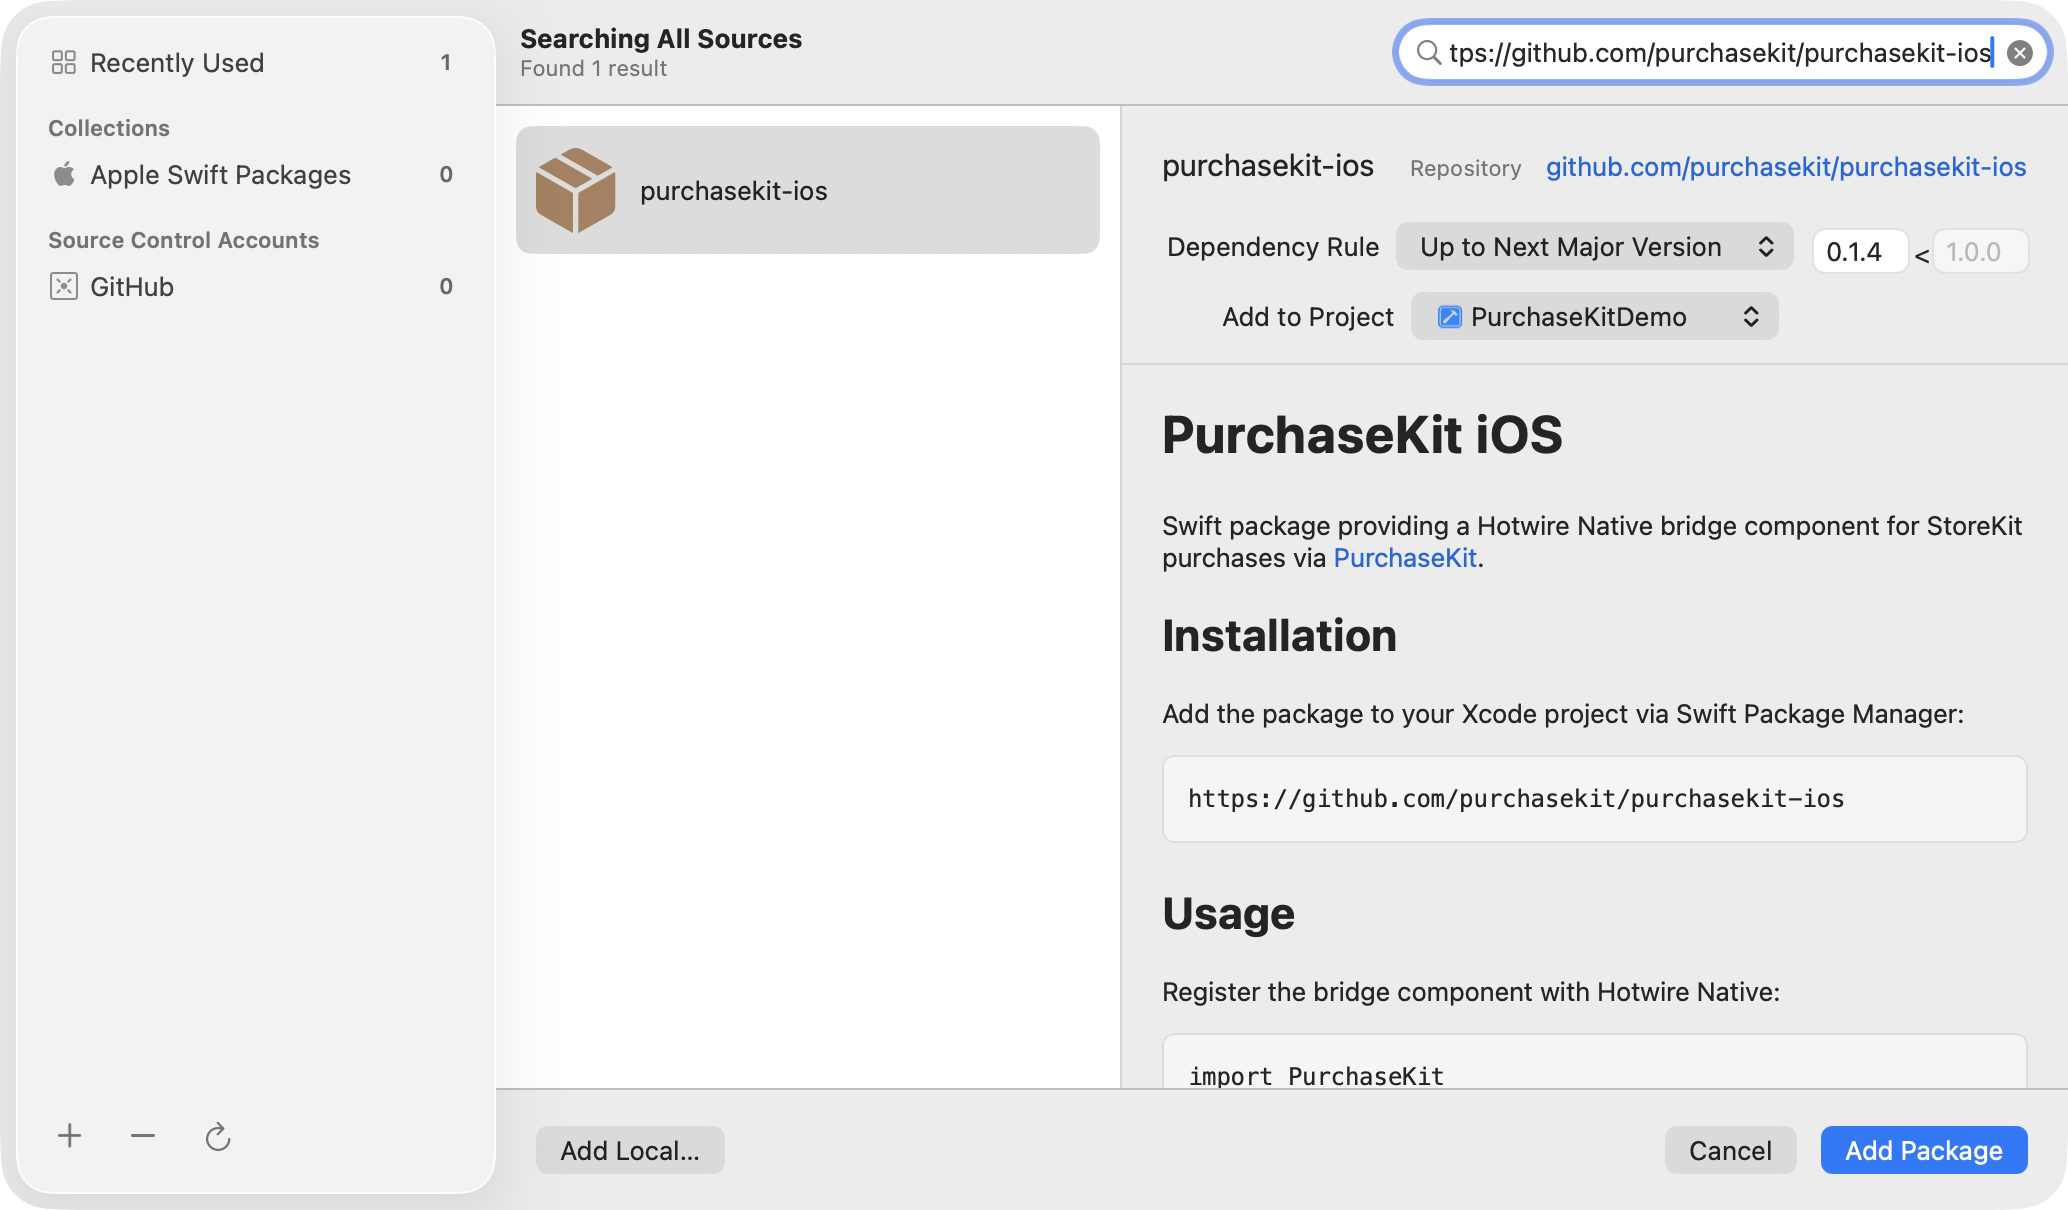Clear the search field with the X icon
The height and width of the screenshot is (1210, 2068).
(2019, 53)
